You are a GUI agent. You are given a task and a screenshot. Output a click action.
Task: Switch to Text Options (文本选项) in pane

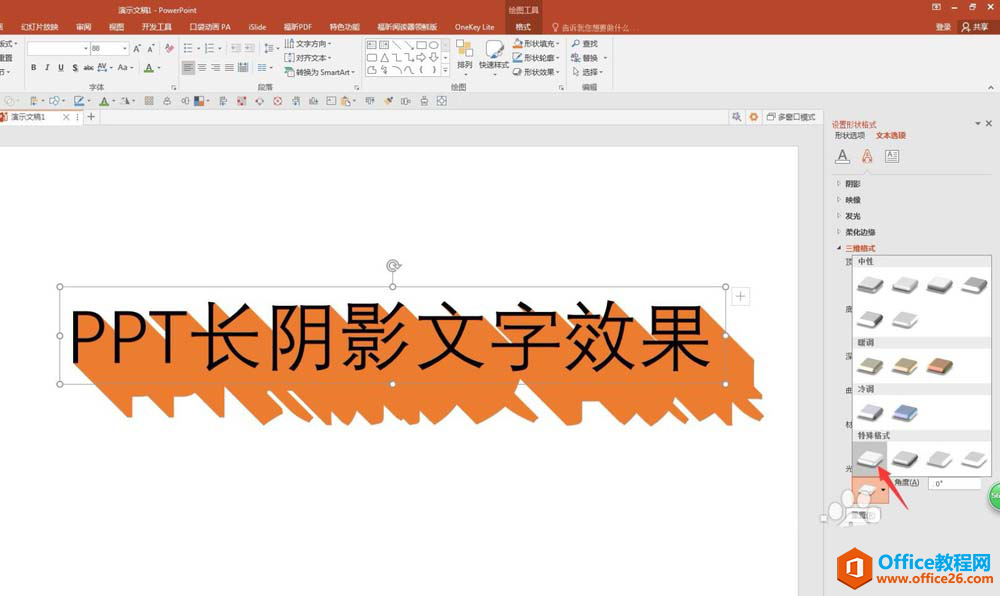[x=890, y=136]
